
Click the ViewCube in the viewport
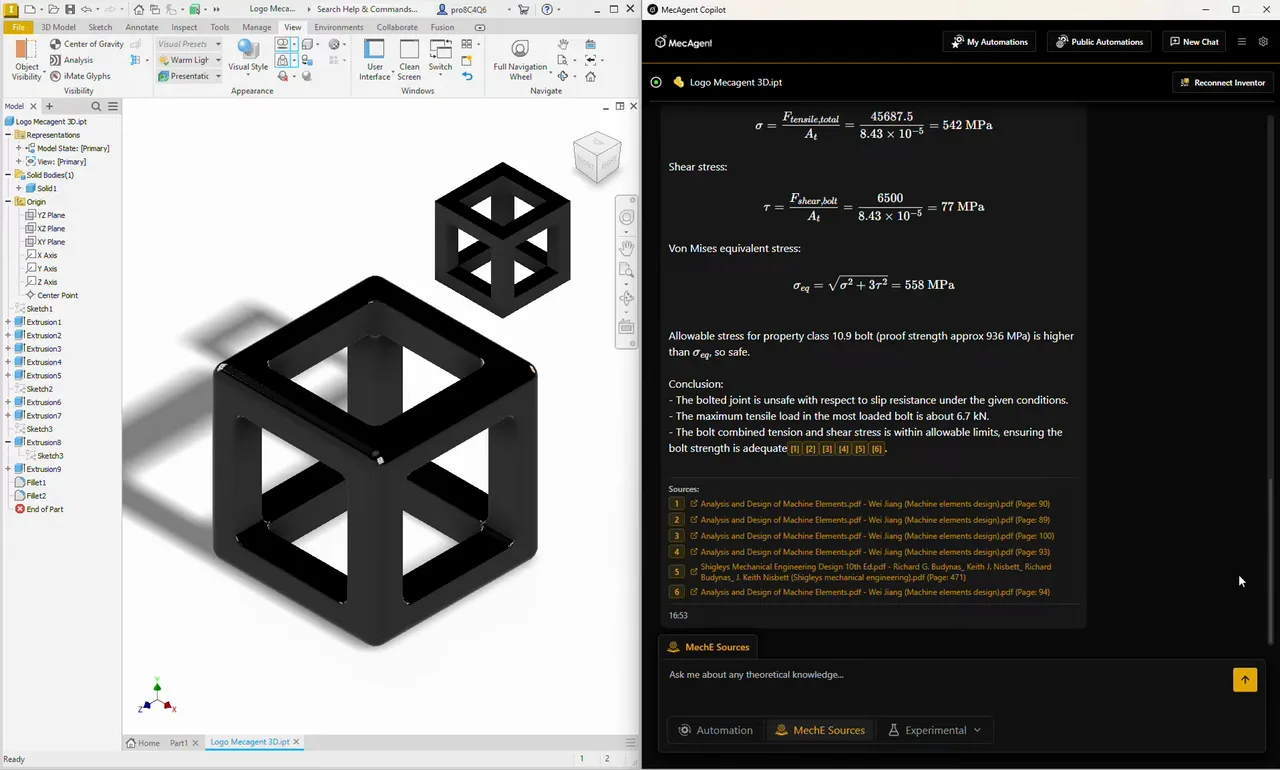coord(597,158)
